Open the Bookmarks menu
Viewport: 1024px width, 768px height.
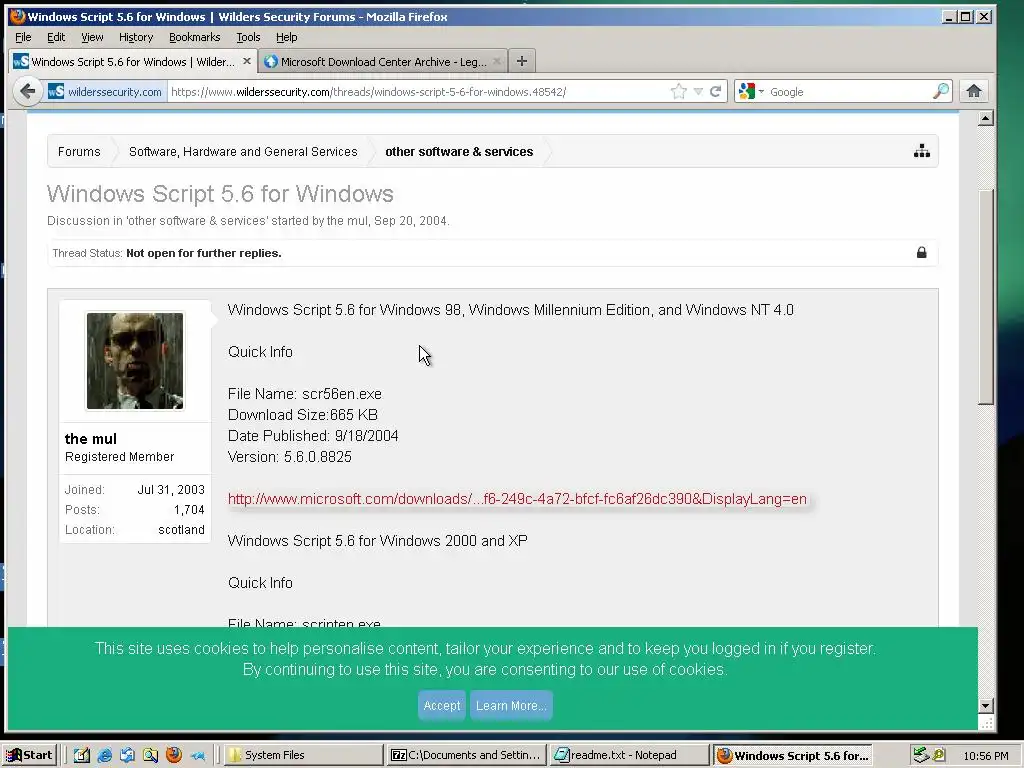195,37
